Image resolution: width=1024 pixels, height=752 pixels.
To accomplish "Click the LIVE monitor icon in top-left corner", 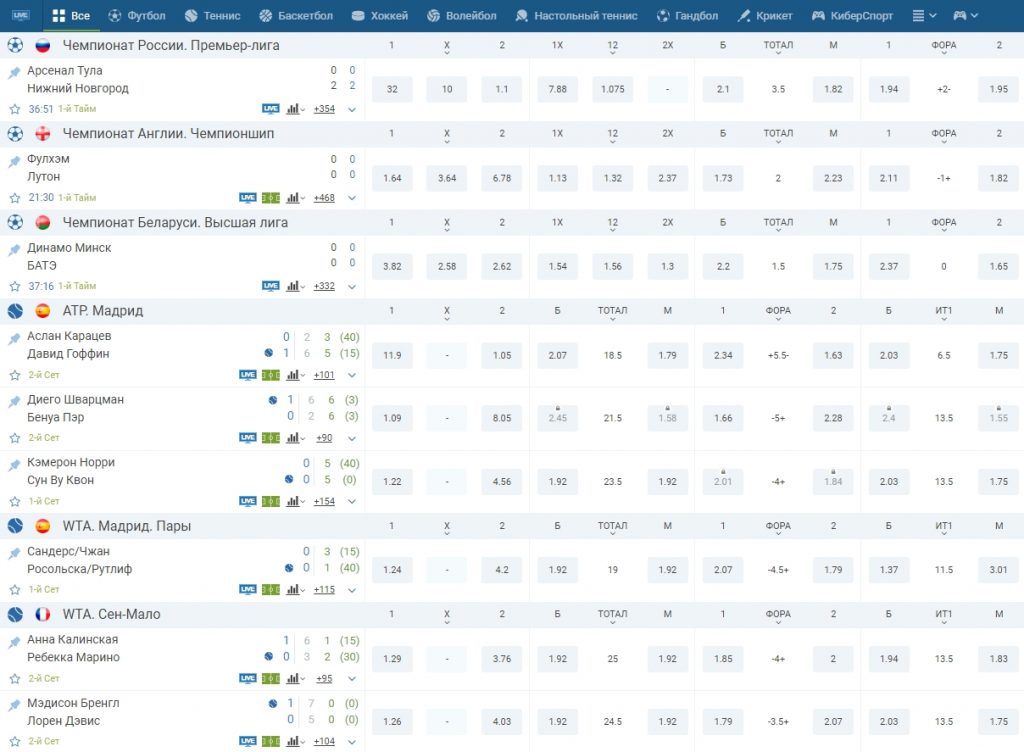I will tap(21, 15).
